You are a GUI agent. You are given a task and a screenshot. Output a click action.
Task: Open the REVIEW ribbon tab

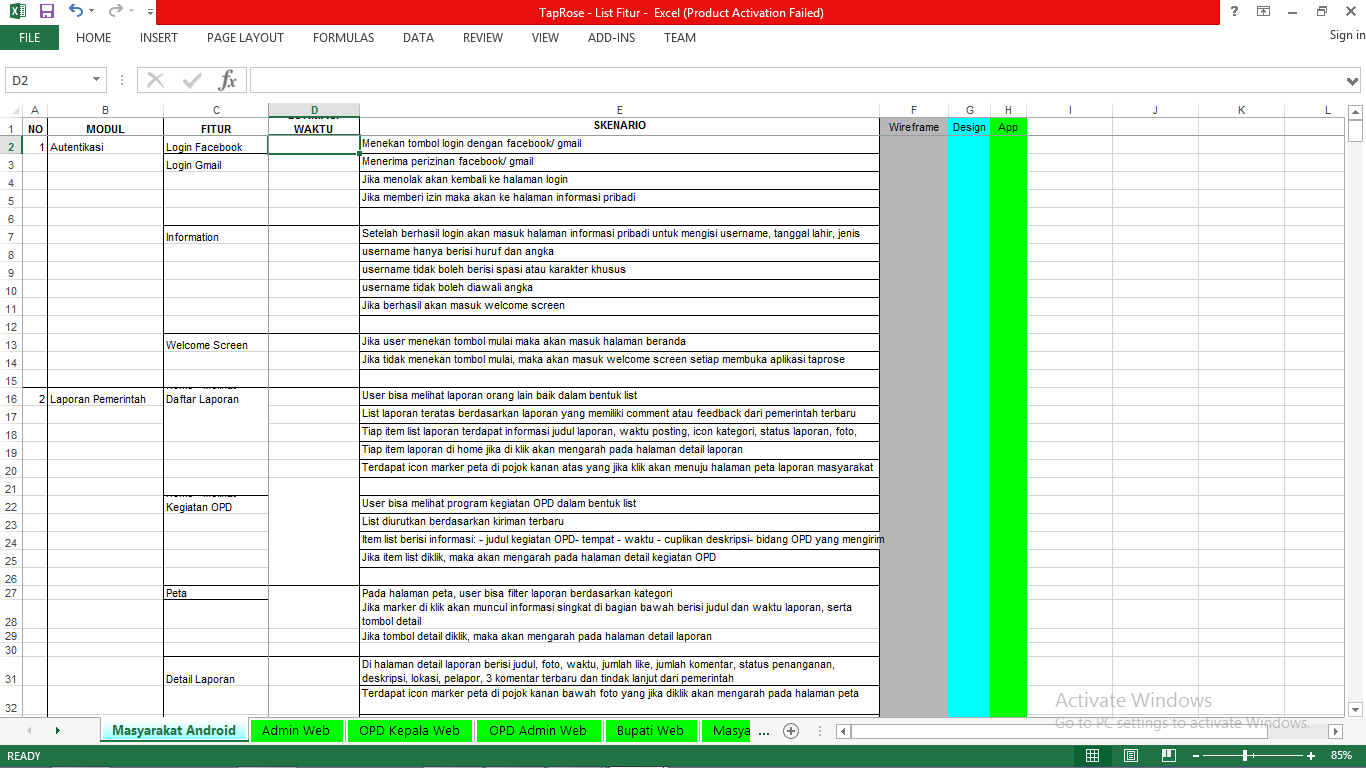(x=483, y=38)
